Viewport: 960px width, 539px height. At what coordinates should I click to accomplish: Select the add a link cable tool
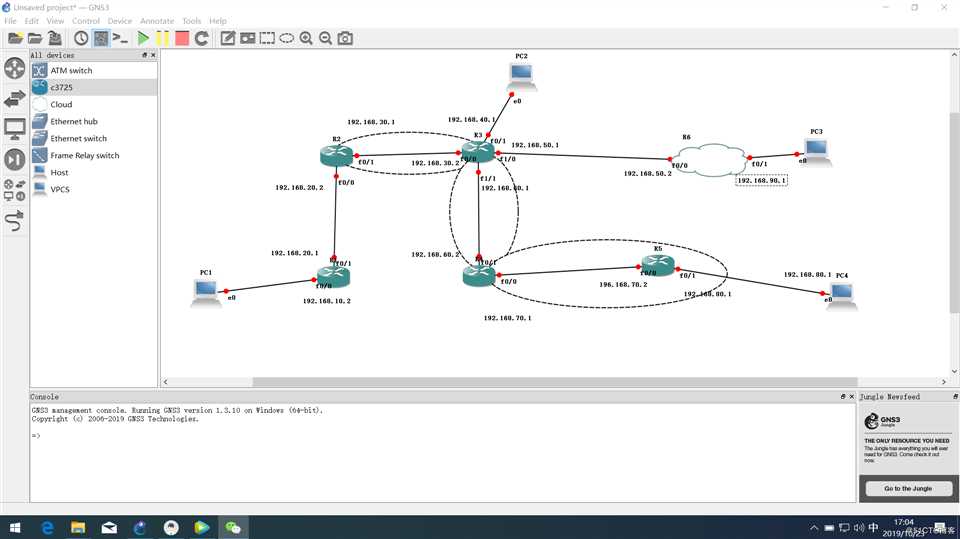15,220
